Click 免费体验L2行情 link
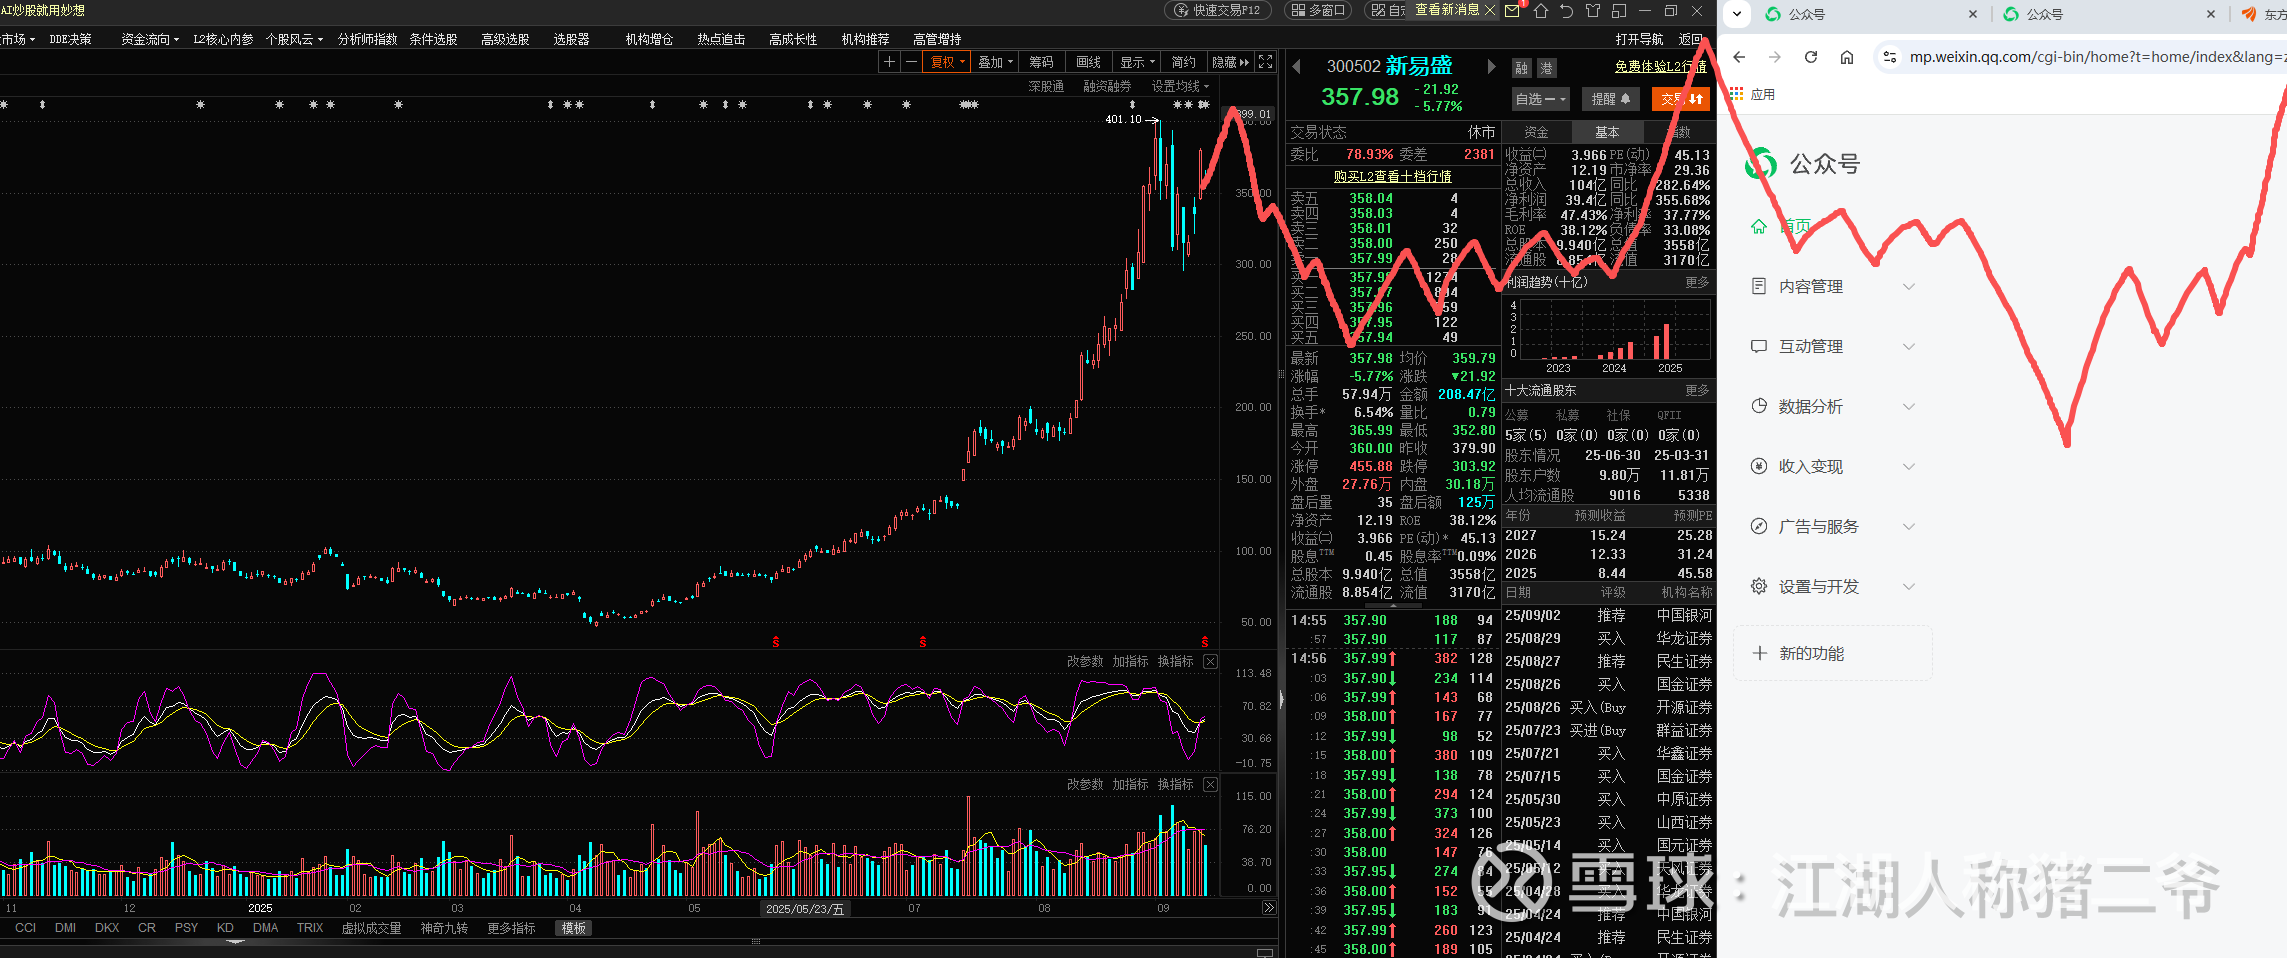The width and height of the screenshot is (2287, 958). coord(1661,67)
